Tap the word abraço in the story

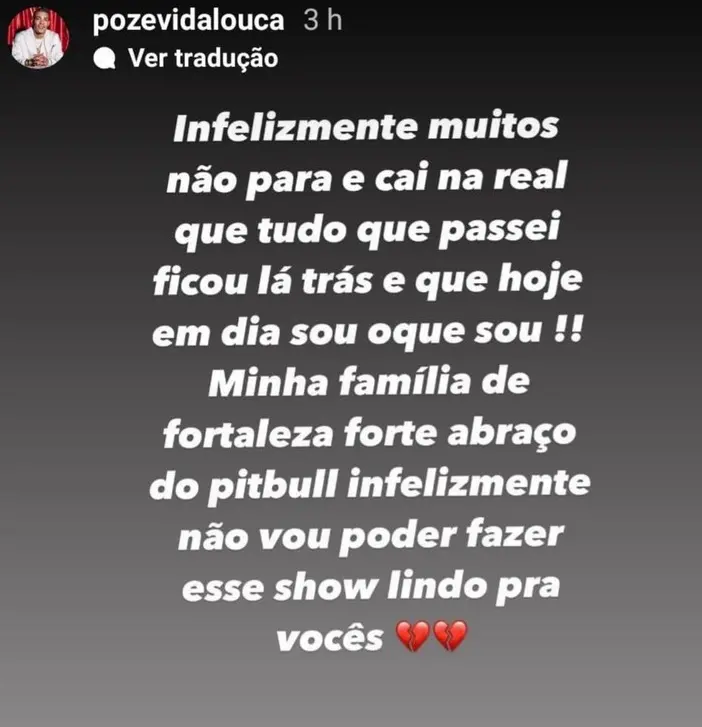click(512, 435)
